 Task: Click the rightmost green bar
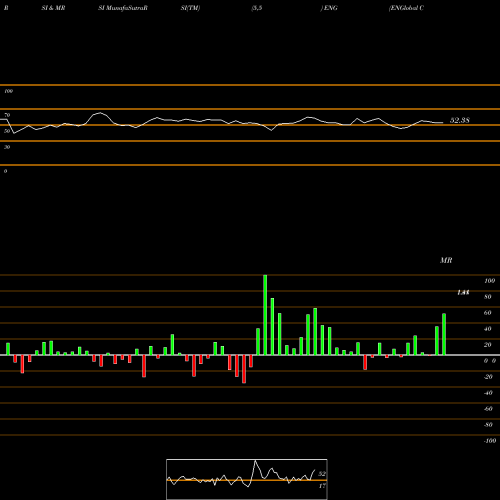coord(444,334)
